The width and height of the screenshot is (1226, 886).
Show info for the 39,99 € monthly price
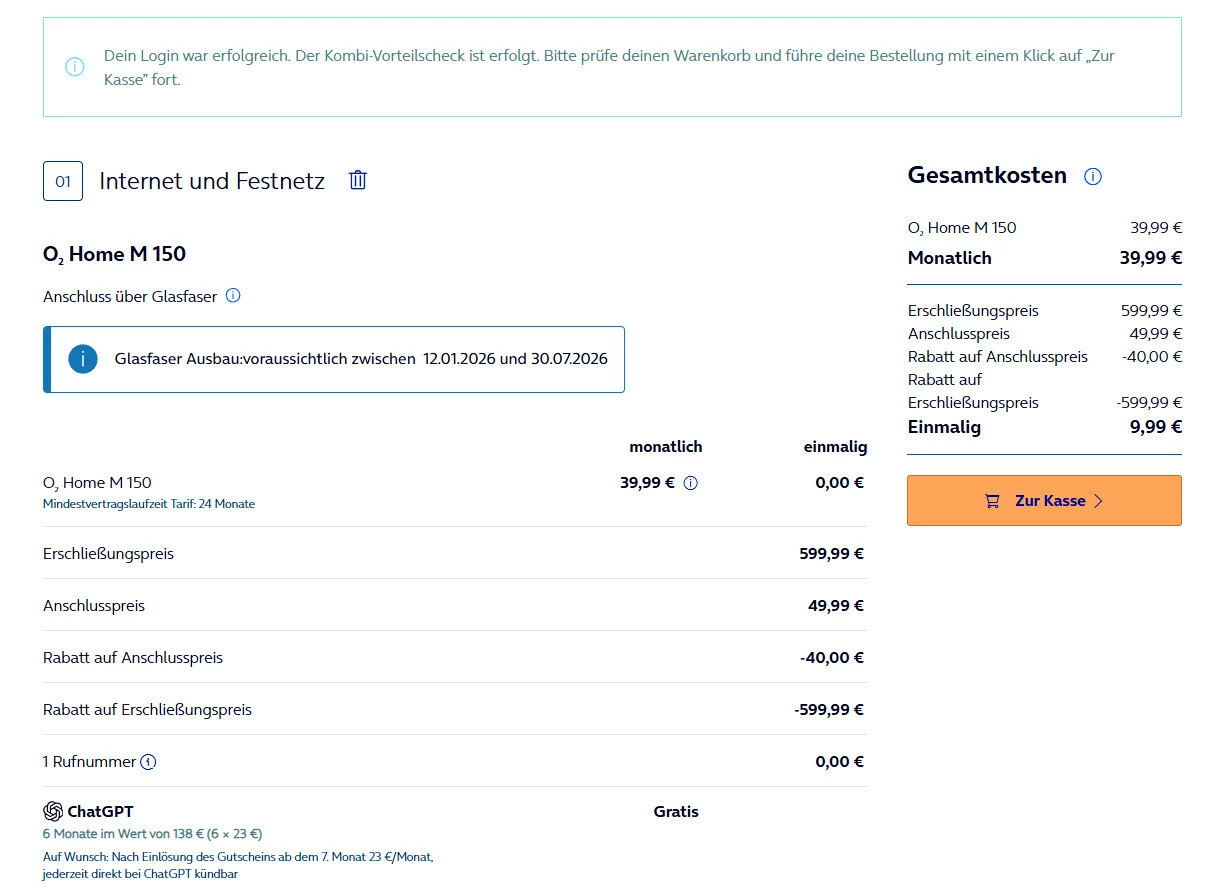coord(690,483)
